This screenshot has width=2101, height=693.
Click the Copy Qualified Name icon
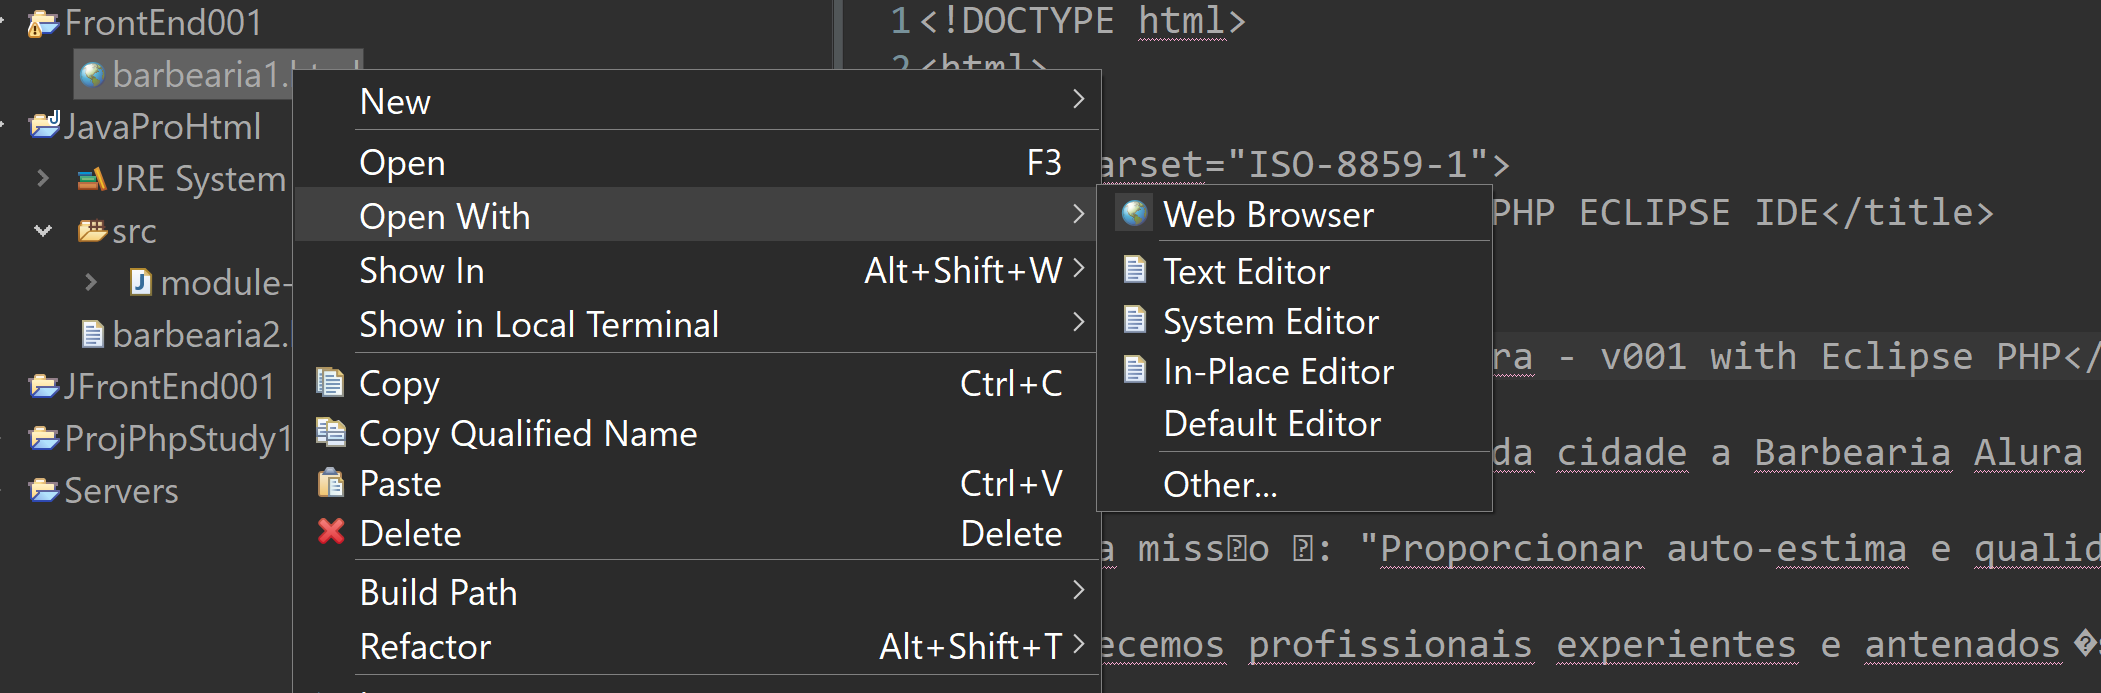[330, 432]
